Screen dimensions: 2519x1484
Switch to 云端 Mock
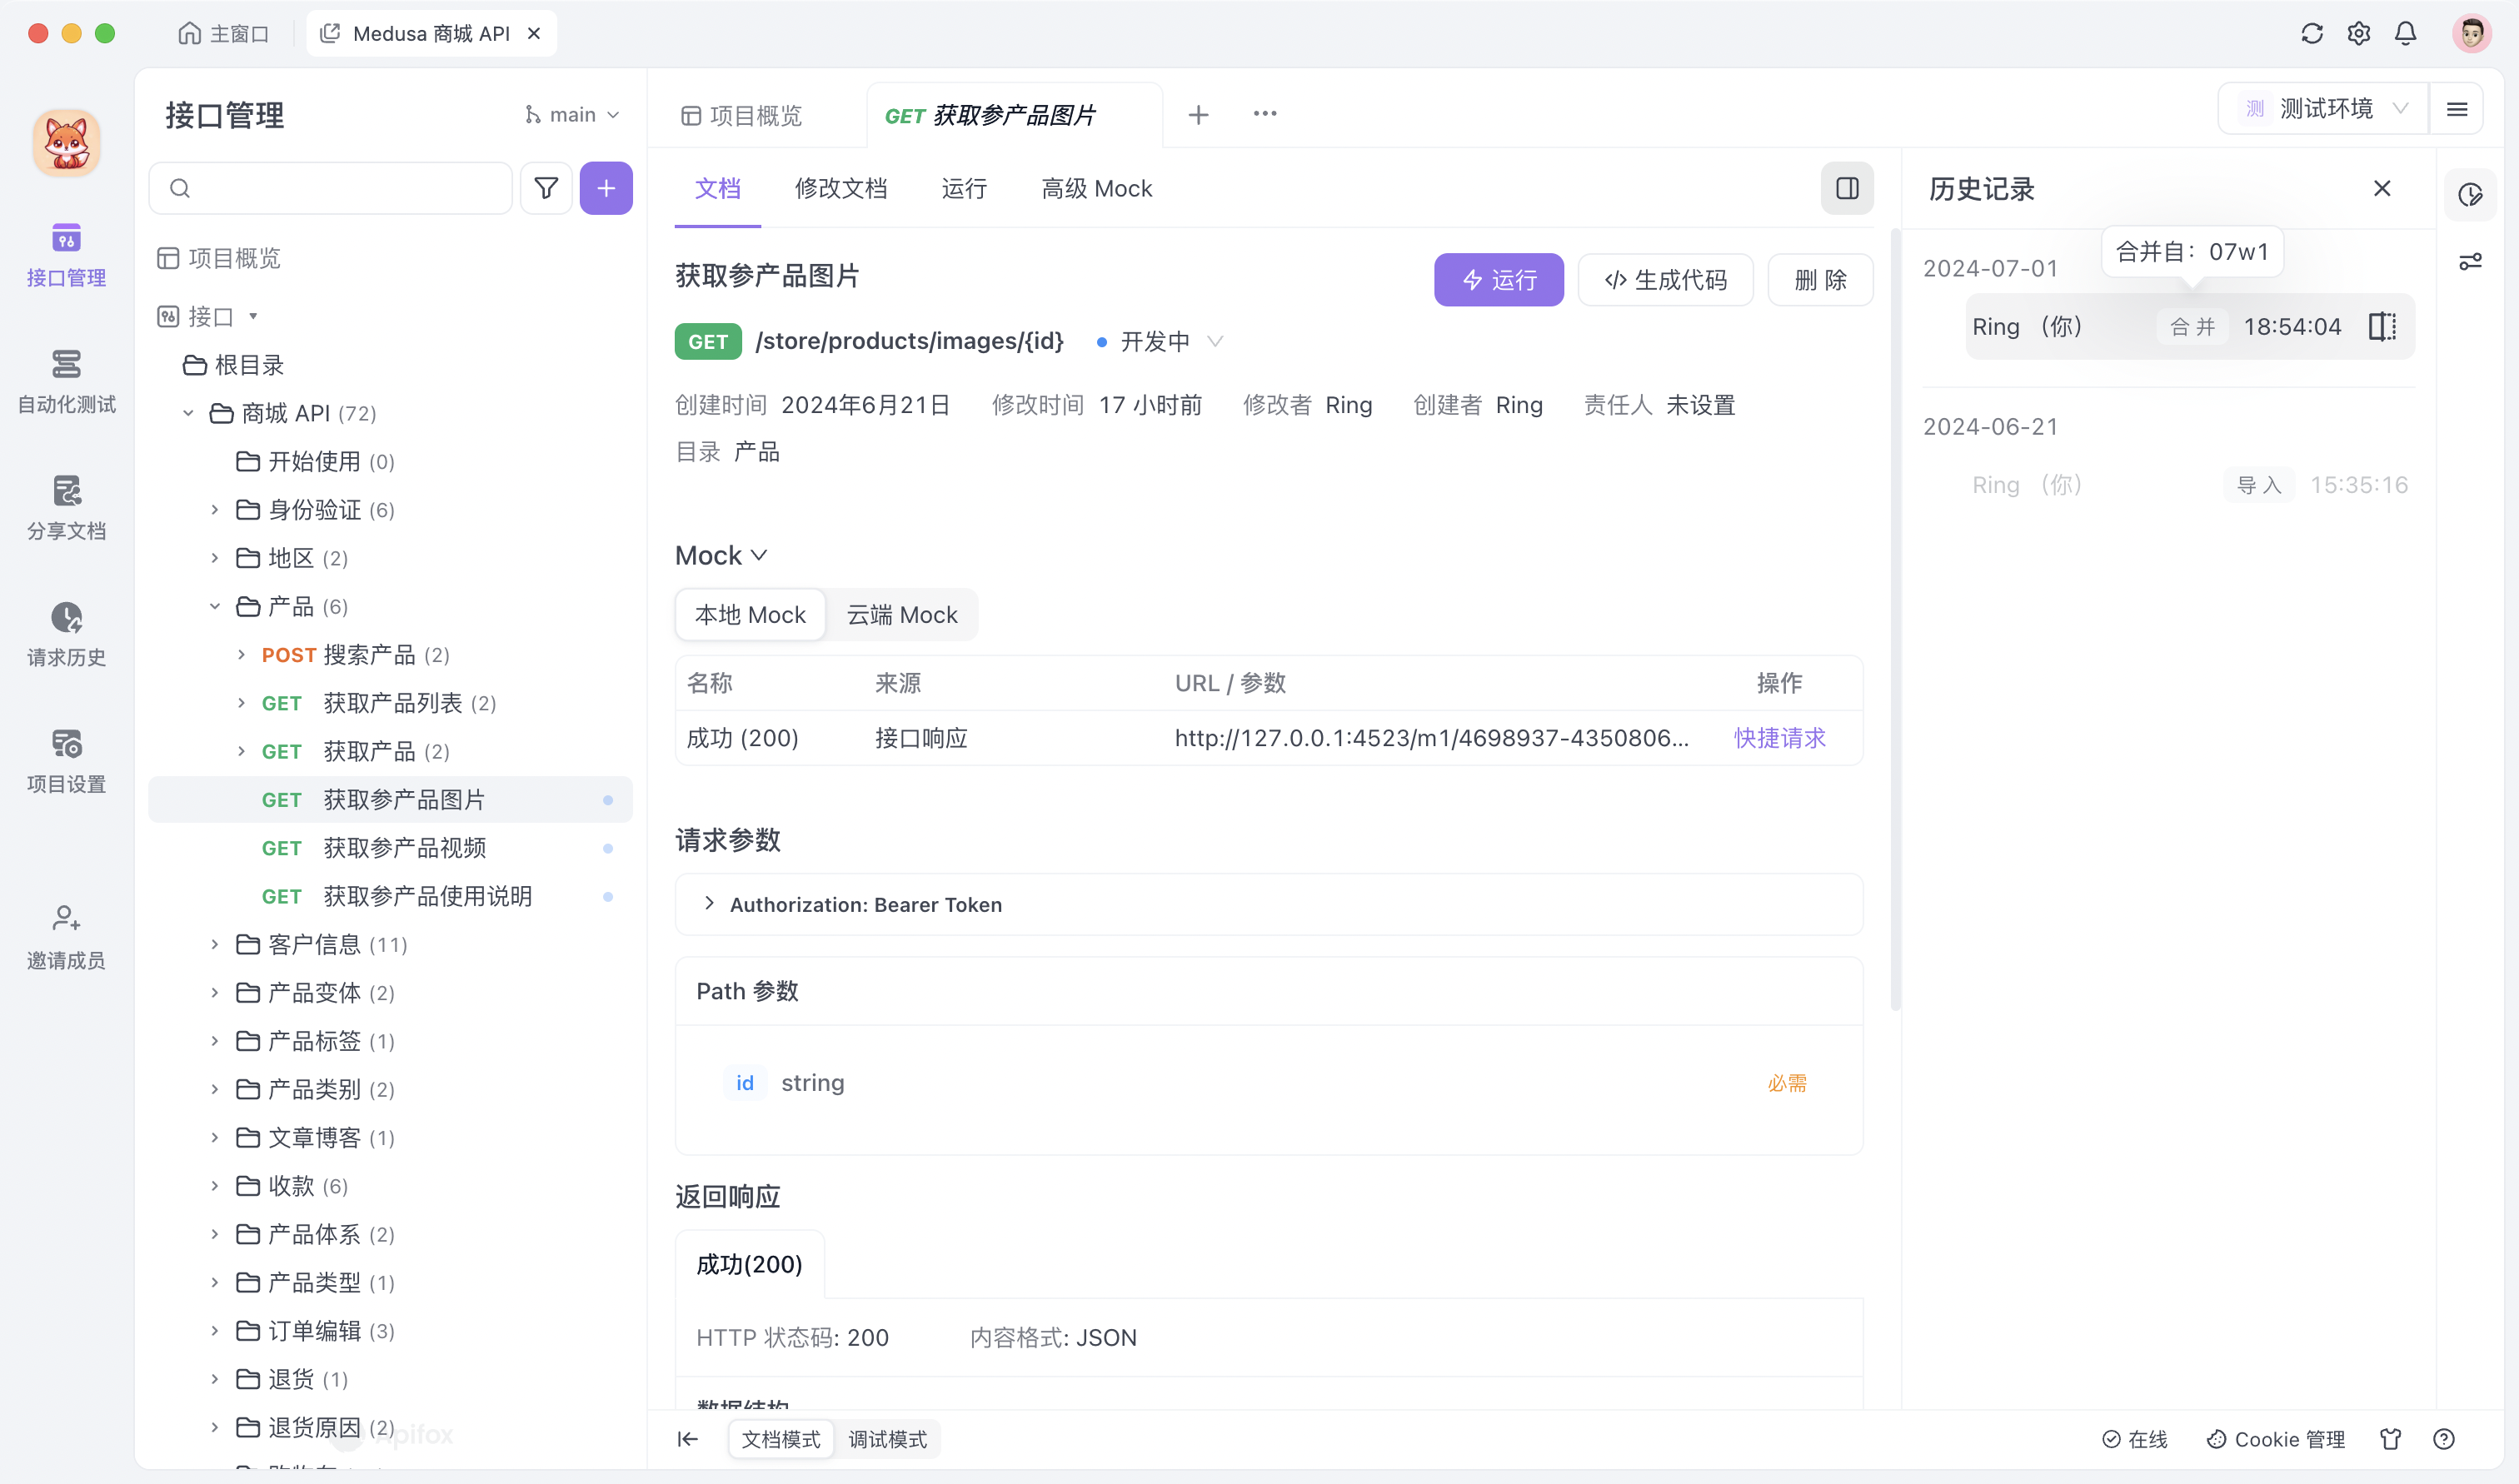coord(901,614)
